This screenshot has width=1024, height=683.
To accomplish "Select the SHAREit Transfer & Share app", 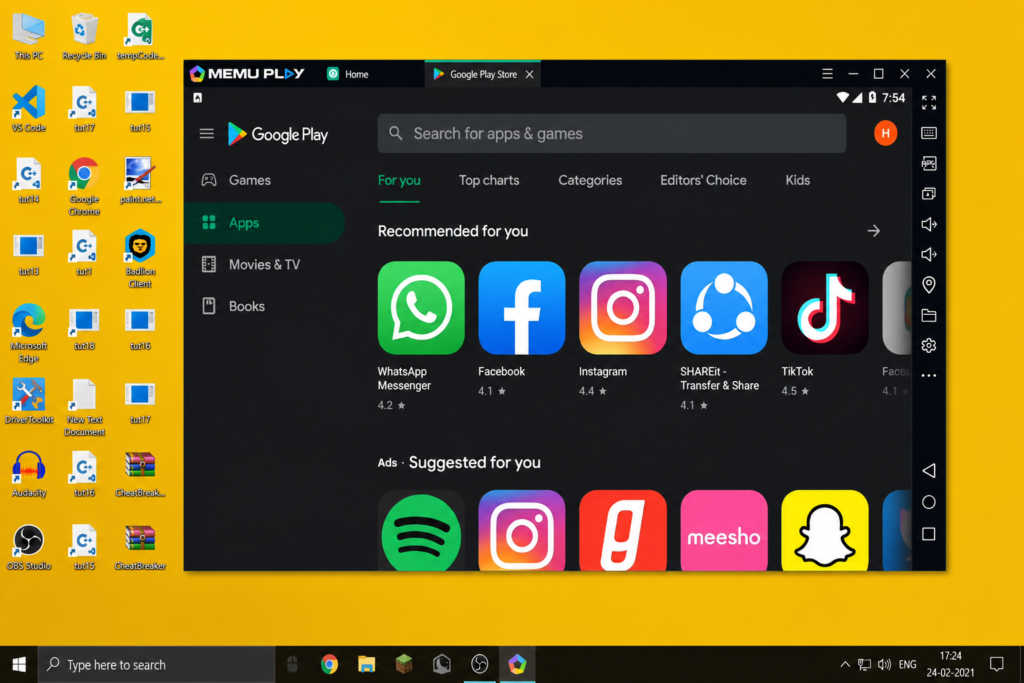I will (x=724, y=308).
